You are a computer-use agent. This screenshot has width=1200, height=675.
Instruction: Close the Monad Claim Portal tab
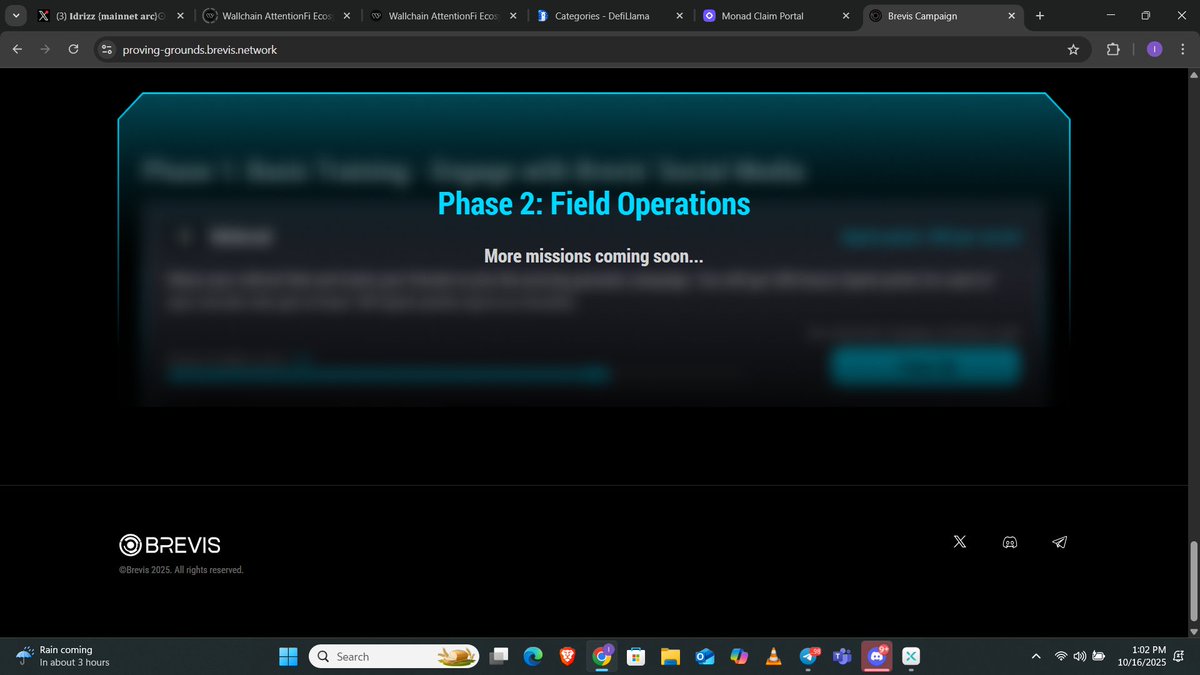pyautogui.click(x=846, y=16)
